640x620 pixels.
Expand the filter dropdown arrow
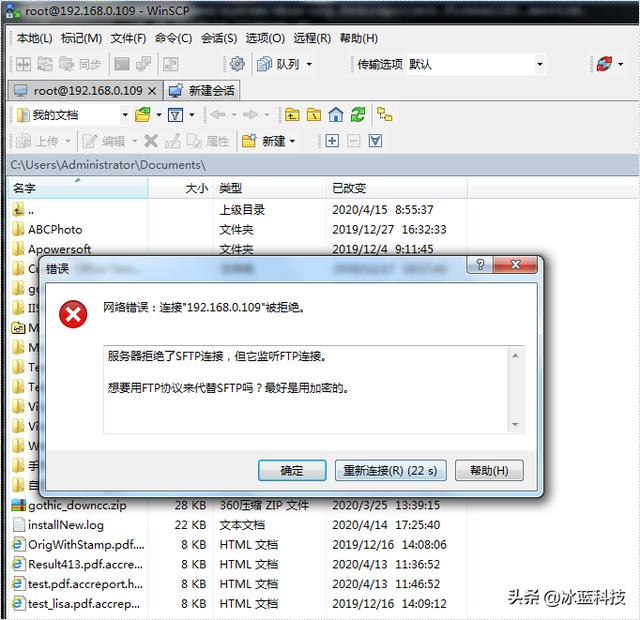coord(191,115)
